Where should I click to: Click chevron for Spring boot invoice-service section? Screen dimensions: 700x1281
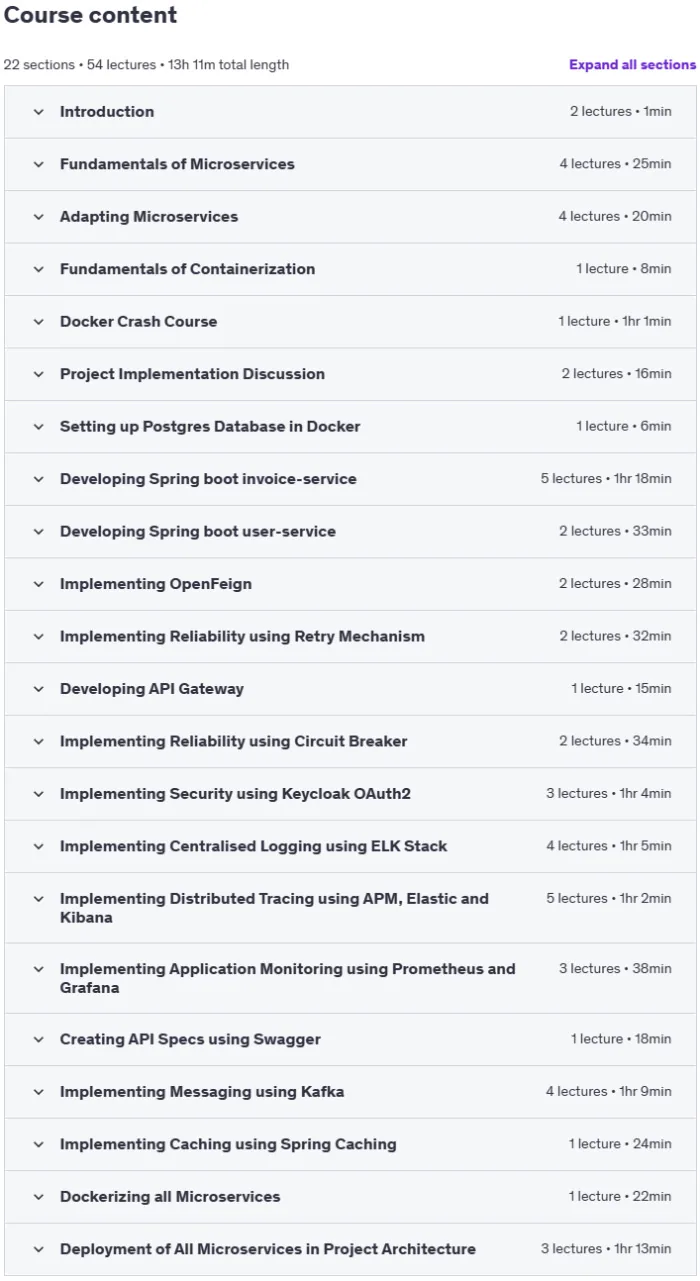(39, 479)
